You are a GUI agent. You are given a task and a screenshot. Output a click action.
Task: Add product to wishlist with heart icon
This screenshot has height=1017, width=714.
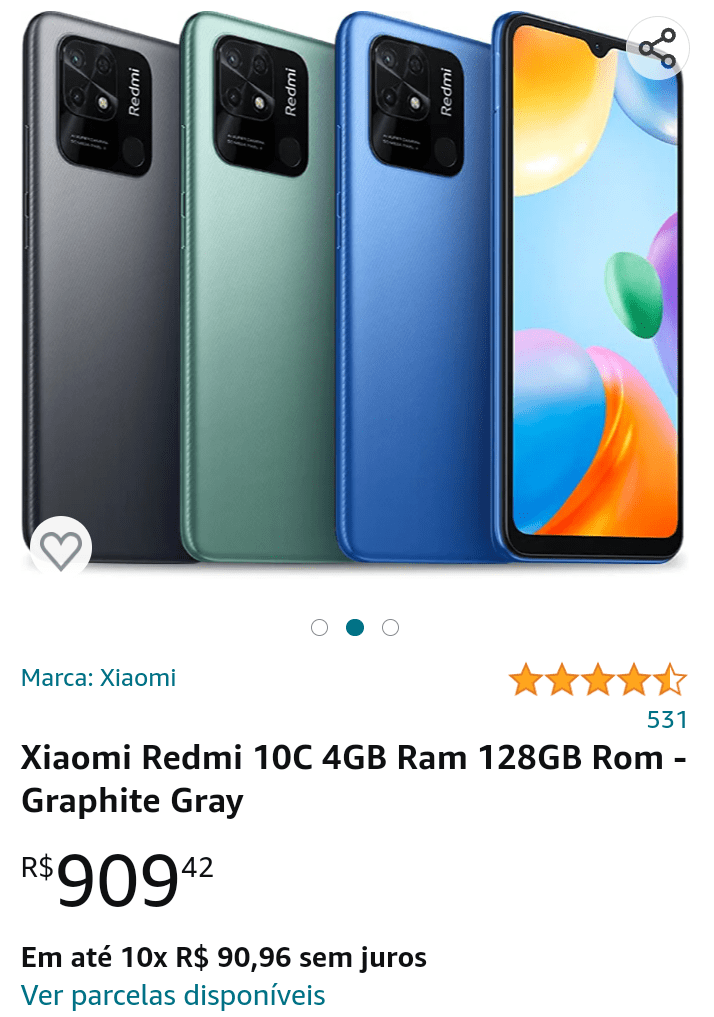[61, 548]
